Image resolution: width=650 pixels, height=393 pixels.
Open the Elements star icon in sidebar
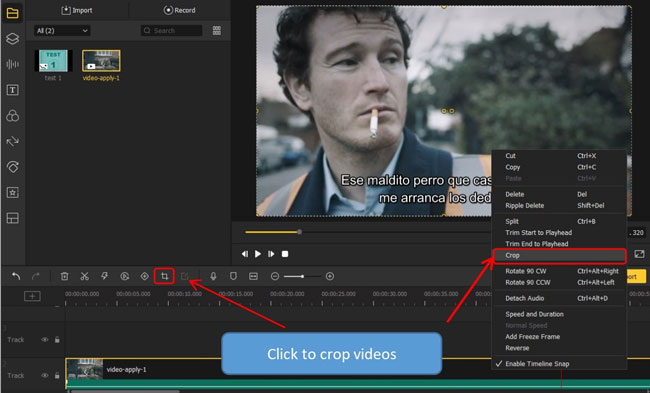point(12,192)
